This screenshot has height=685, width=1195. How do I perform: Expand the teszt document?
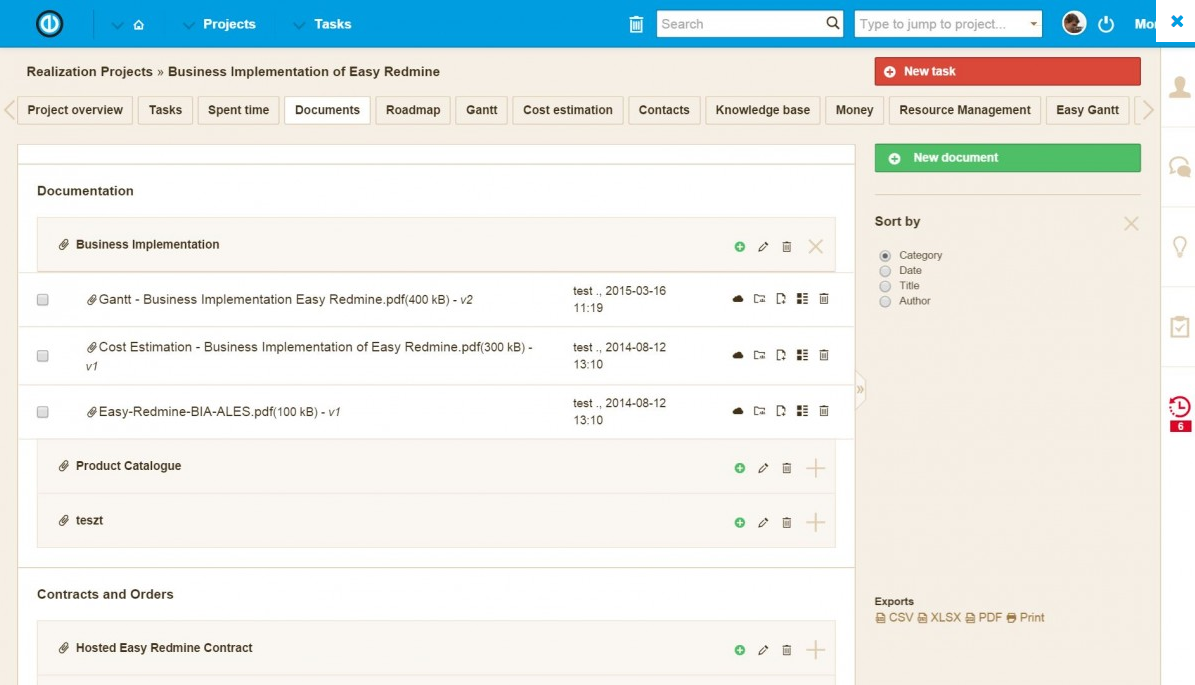[x=815, y=523]
